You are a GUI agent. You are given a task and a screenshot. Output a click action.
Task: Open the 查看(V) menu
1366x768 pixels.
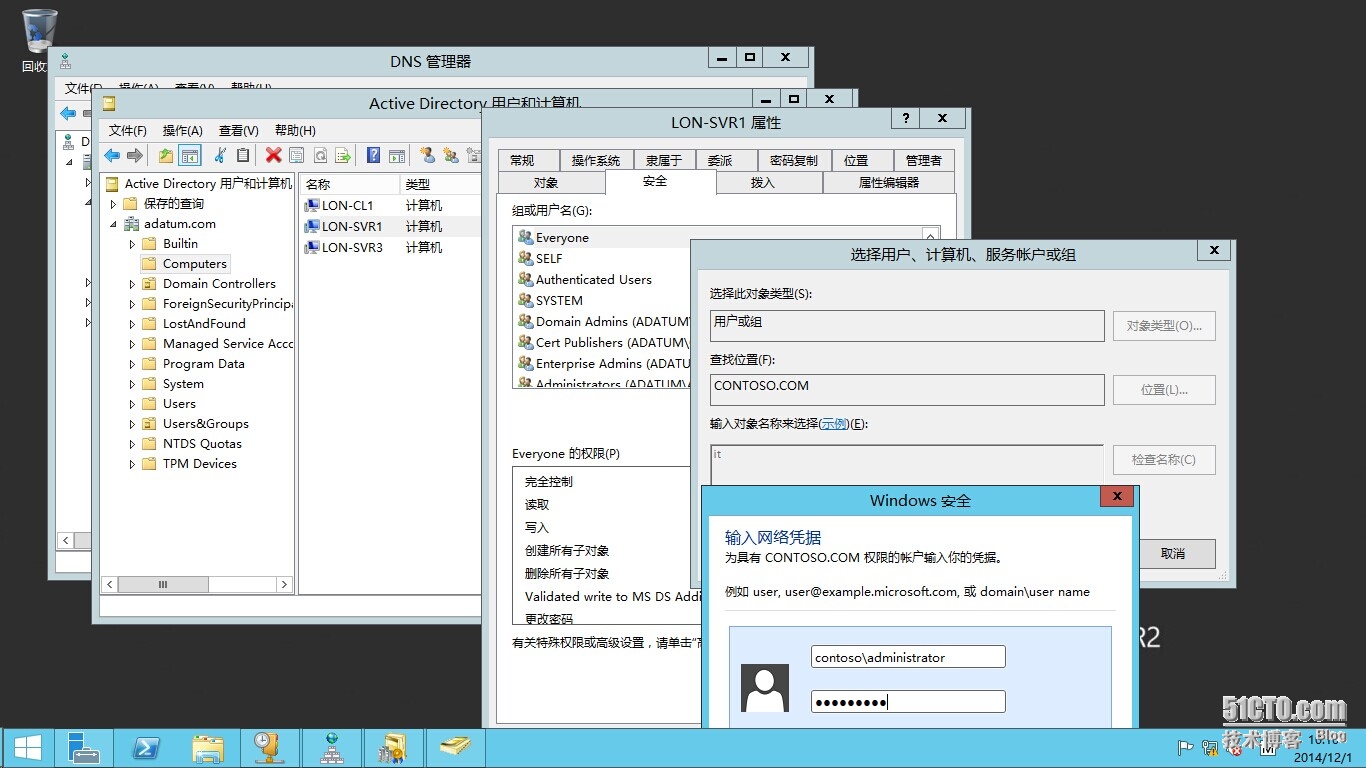[x=239, y=130]
